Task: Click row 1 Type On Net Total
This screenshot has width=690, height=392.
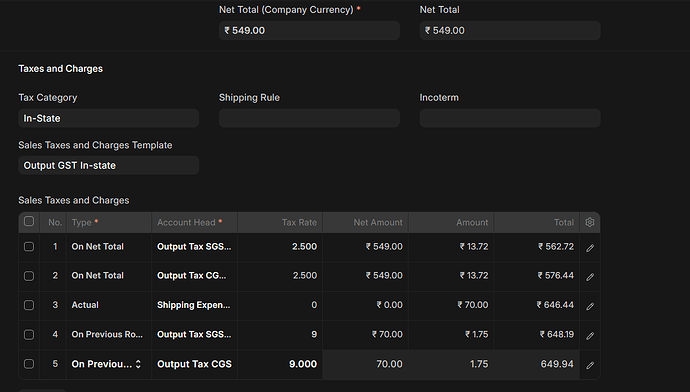Action: pyautogui.click(x=98, y=246)
